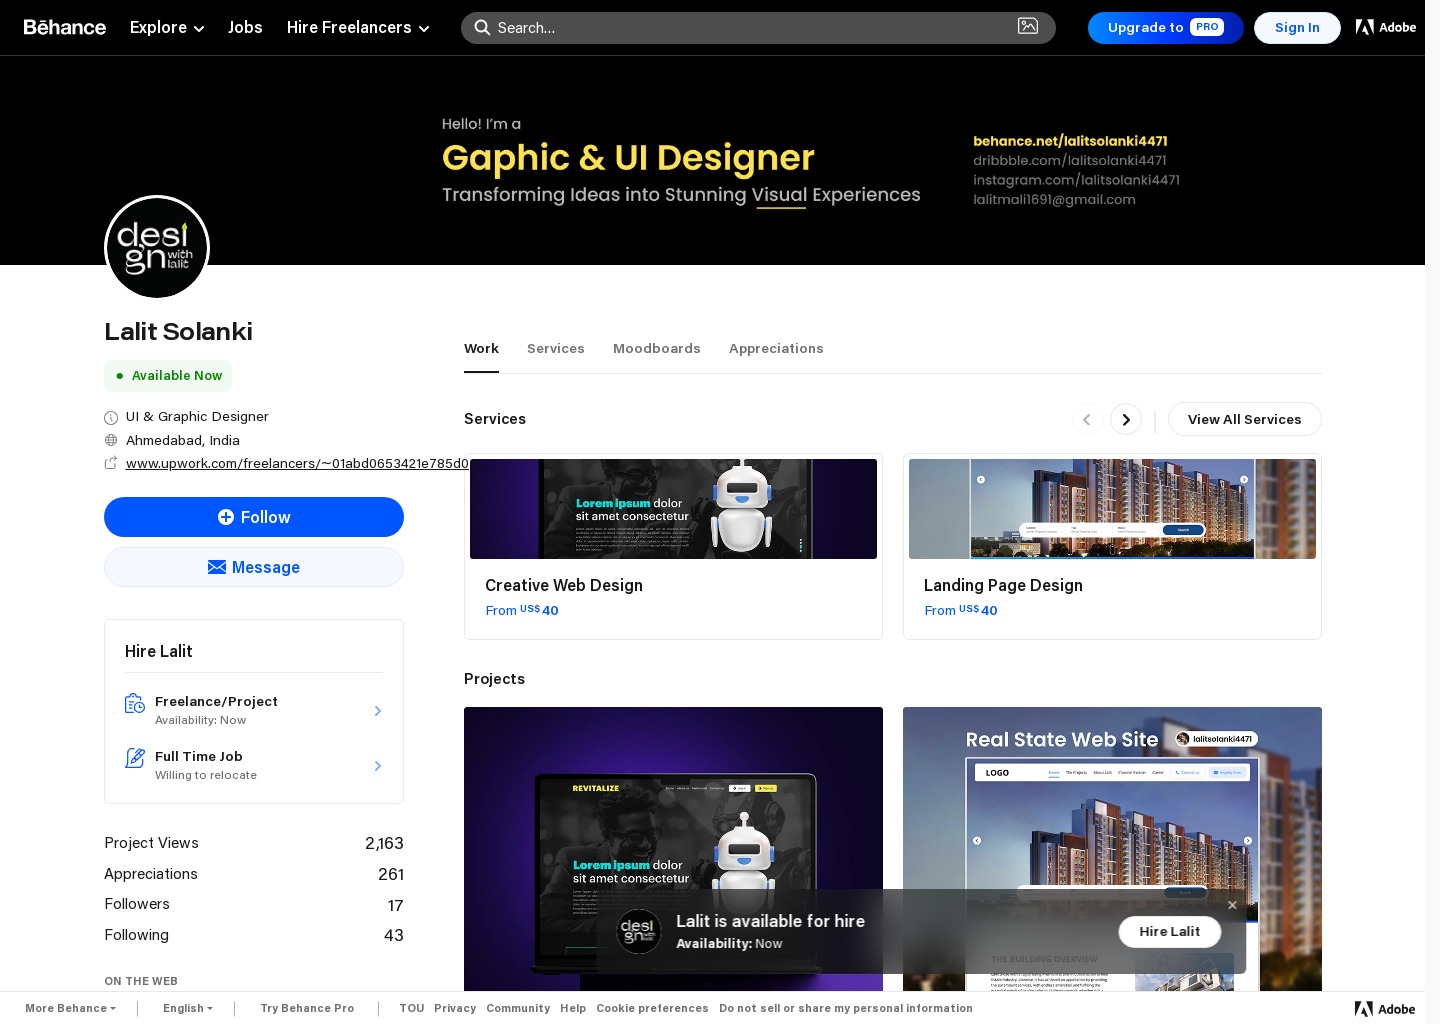The width and height of the screenshot is (1440, 1024).
Task: Click Try Behance Pro footer link
Action: (x=307, y=1008)
